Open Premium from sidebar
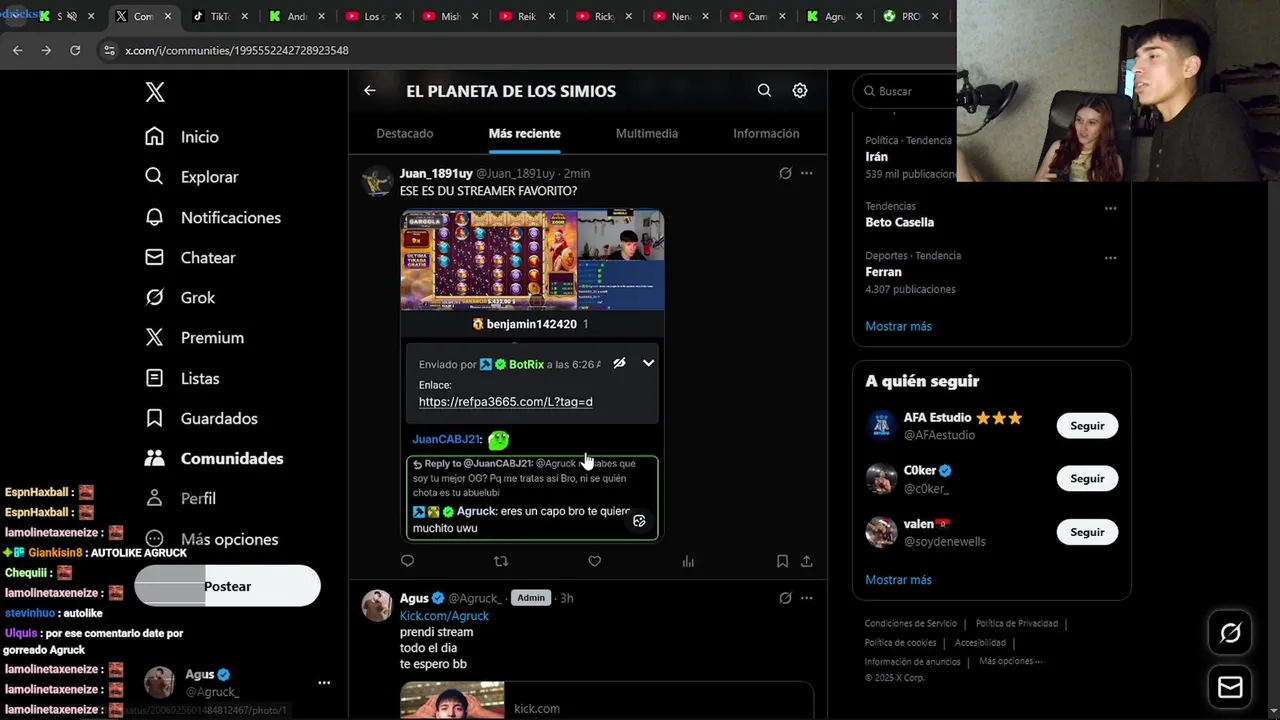 click(194, 337)
